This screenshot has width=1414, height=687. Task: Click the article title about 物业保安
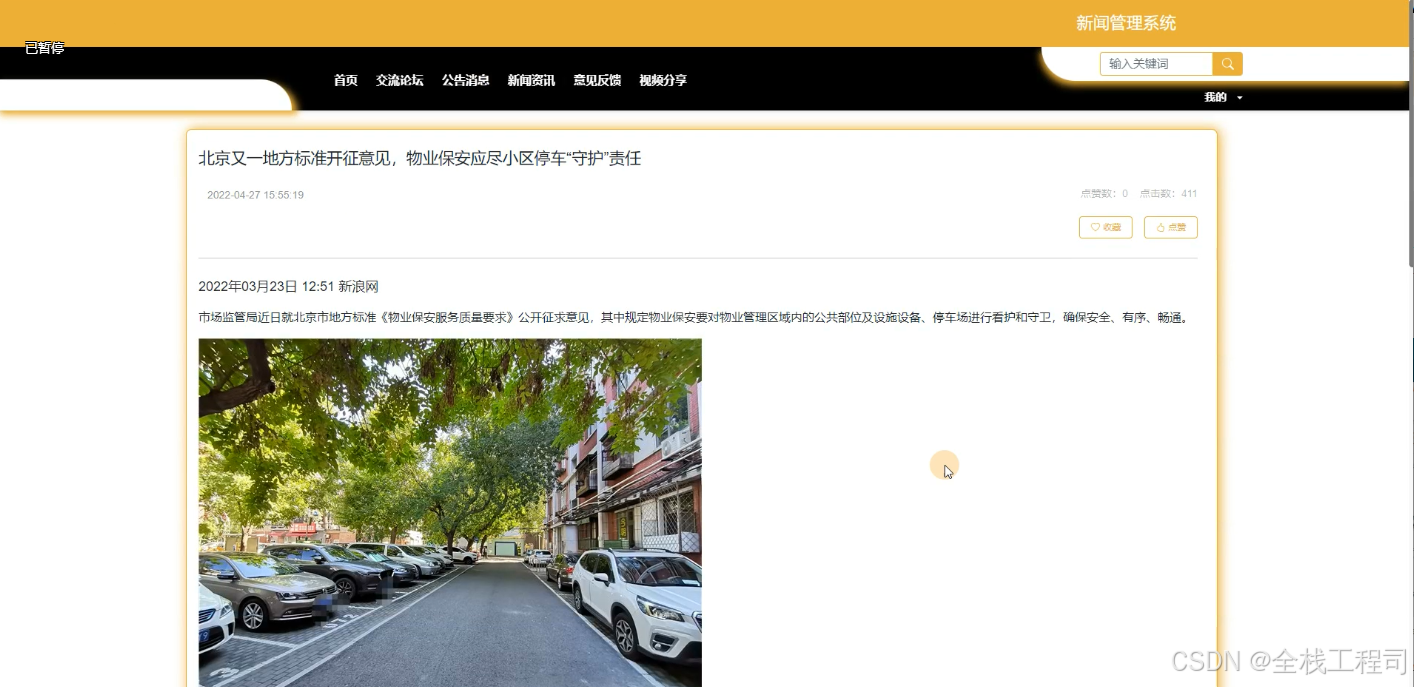(420, 158)
